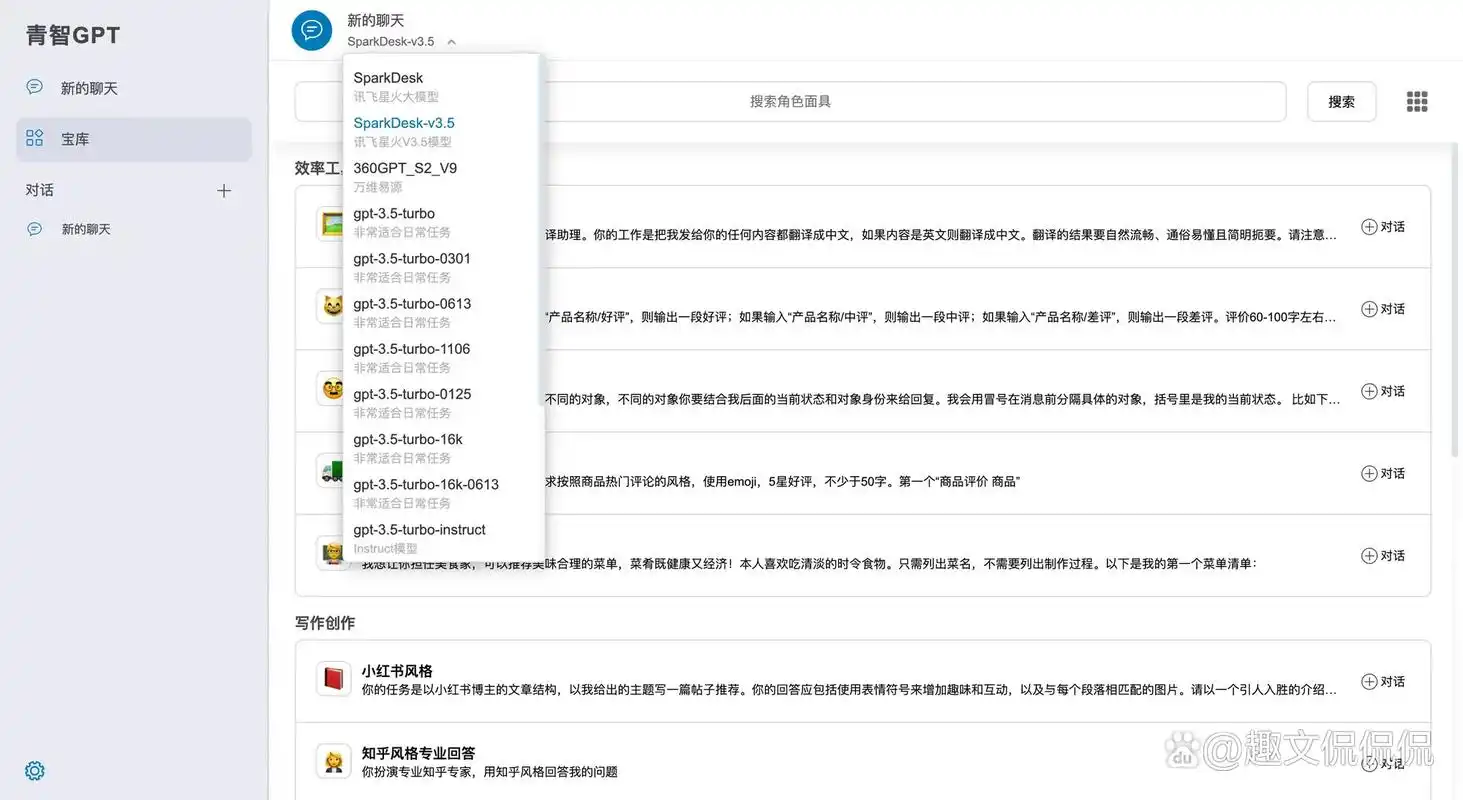Click the woman emoji icon on 知乎风格专业回答 card
The image size is (1463, 800).
coord(332,761)
